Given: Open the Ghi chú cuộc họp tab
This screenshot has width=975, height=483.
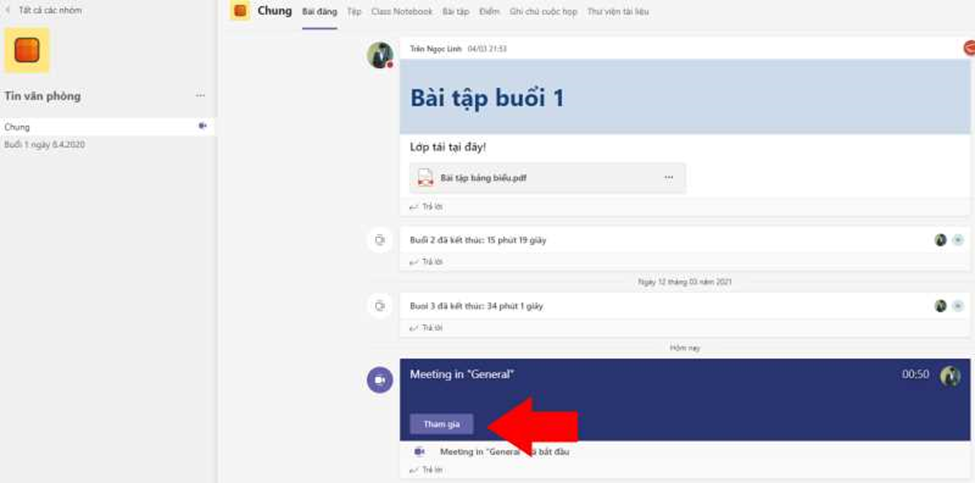Looking at the screenshot, I should (x=543, y=12).
